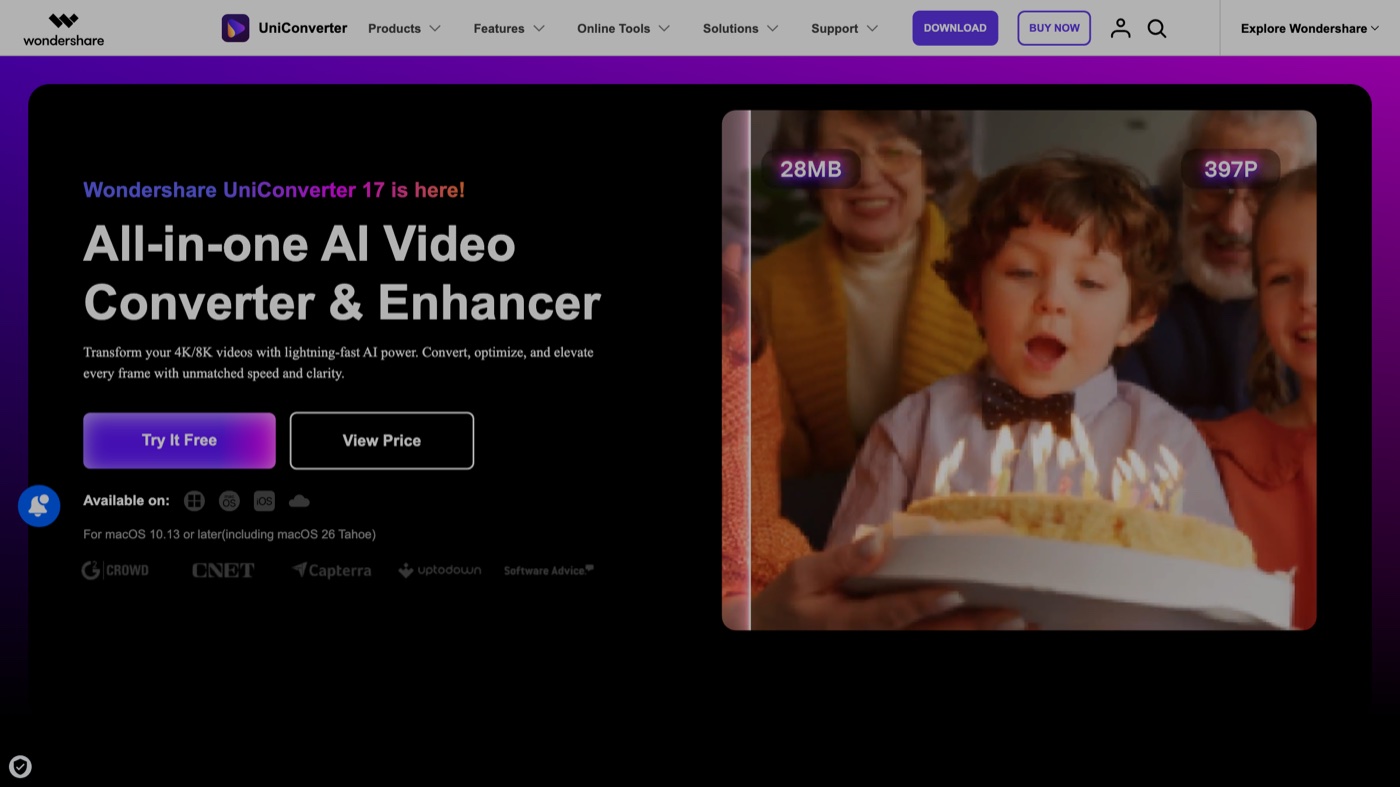The image size is (1400, 787).
Task: Expand the Online Tools menu chevron
Action: [x=664, y=28]
